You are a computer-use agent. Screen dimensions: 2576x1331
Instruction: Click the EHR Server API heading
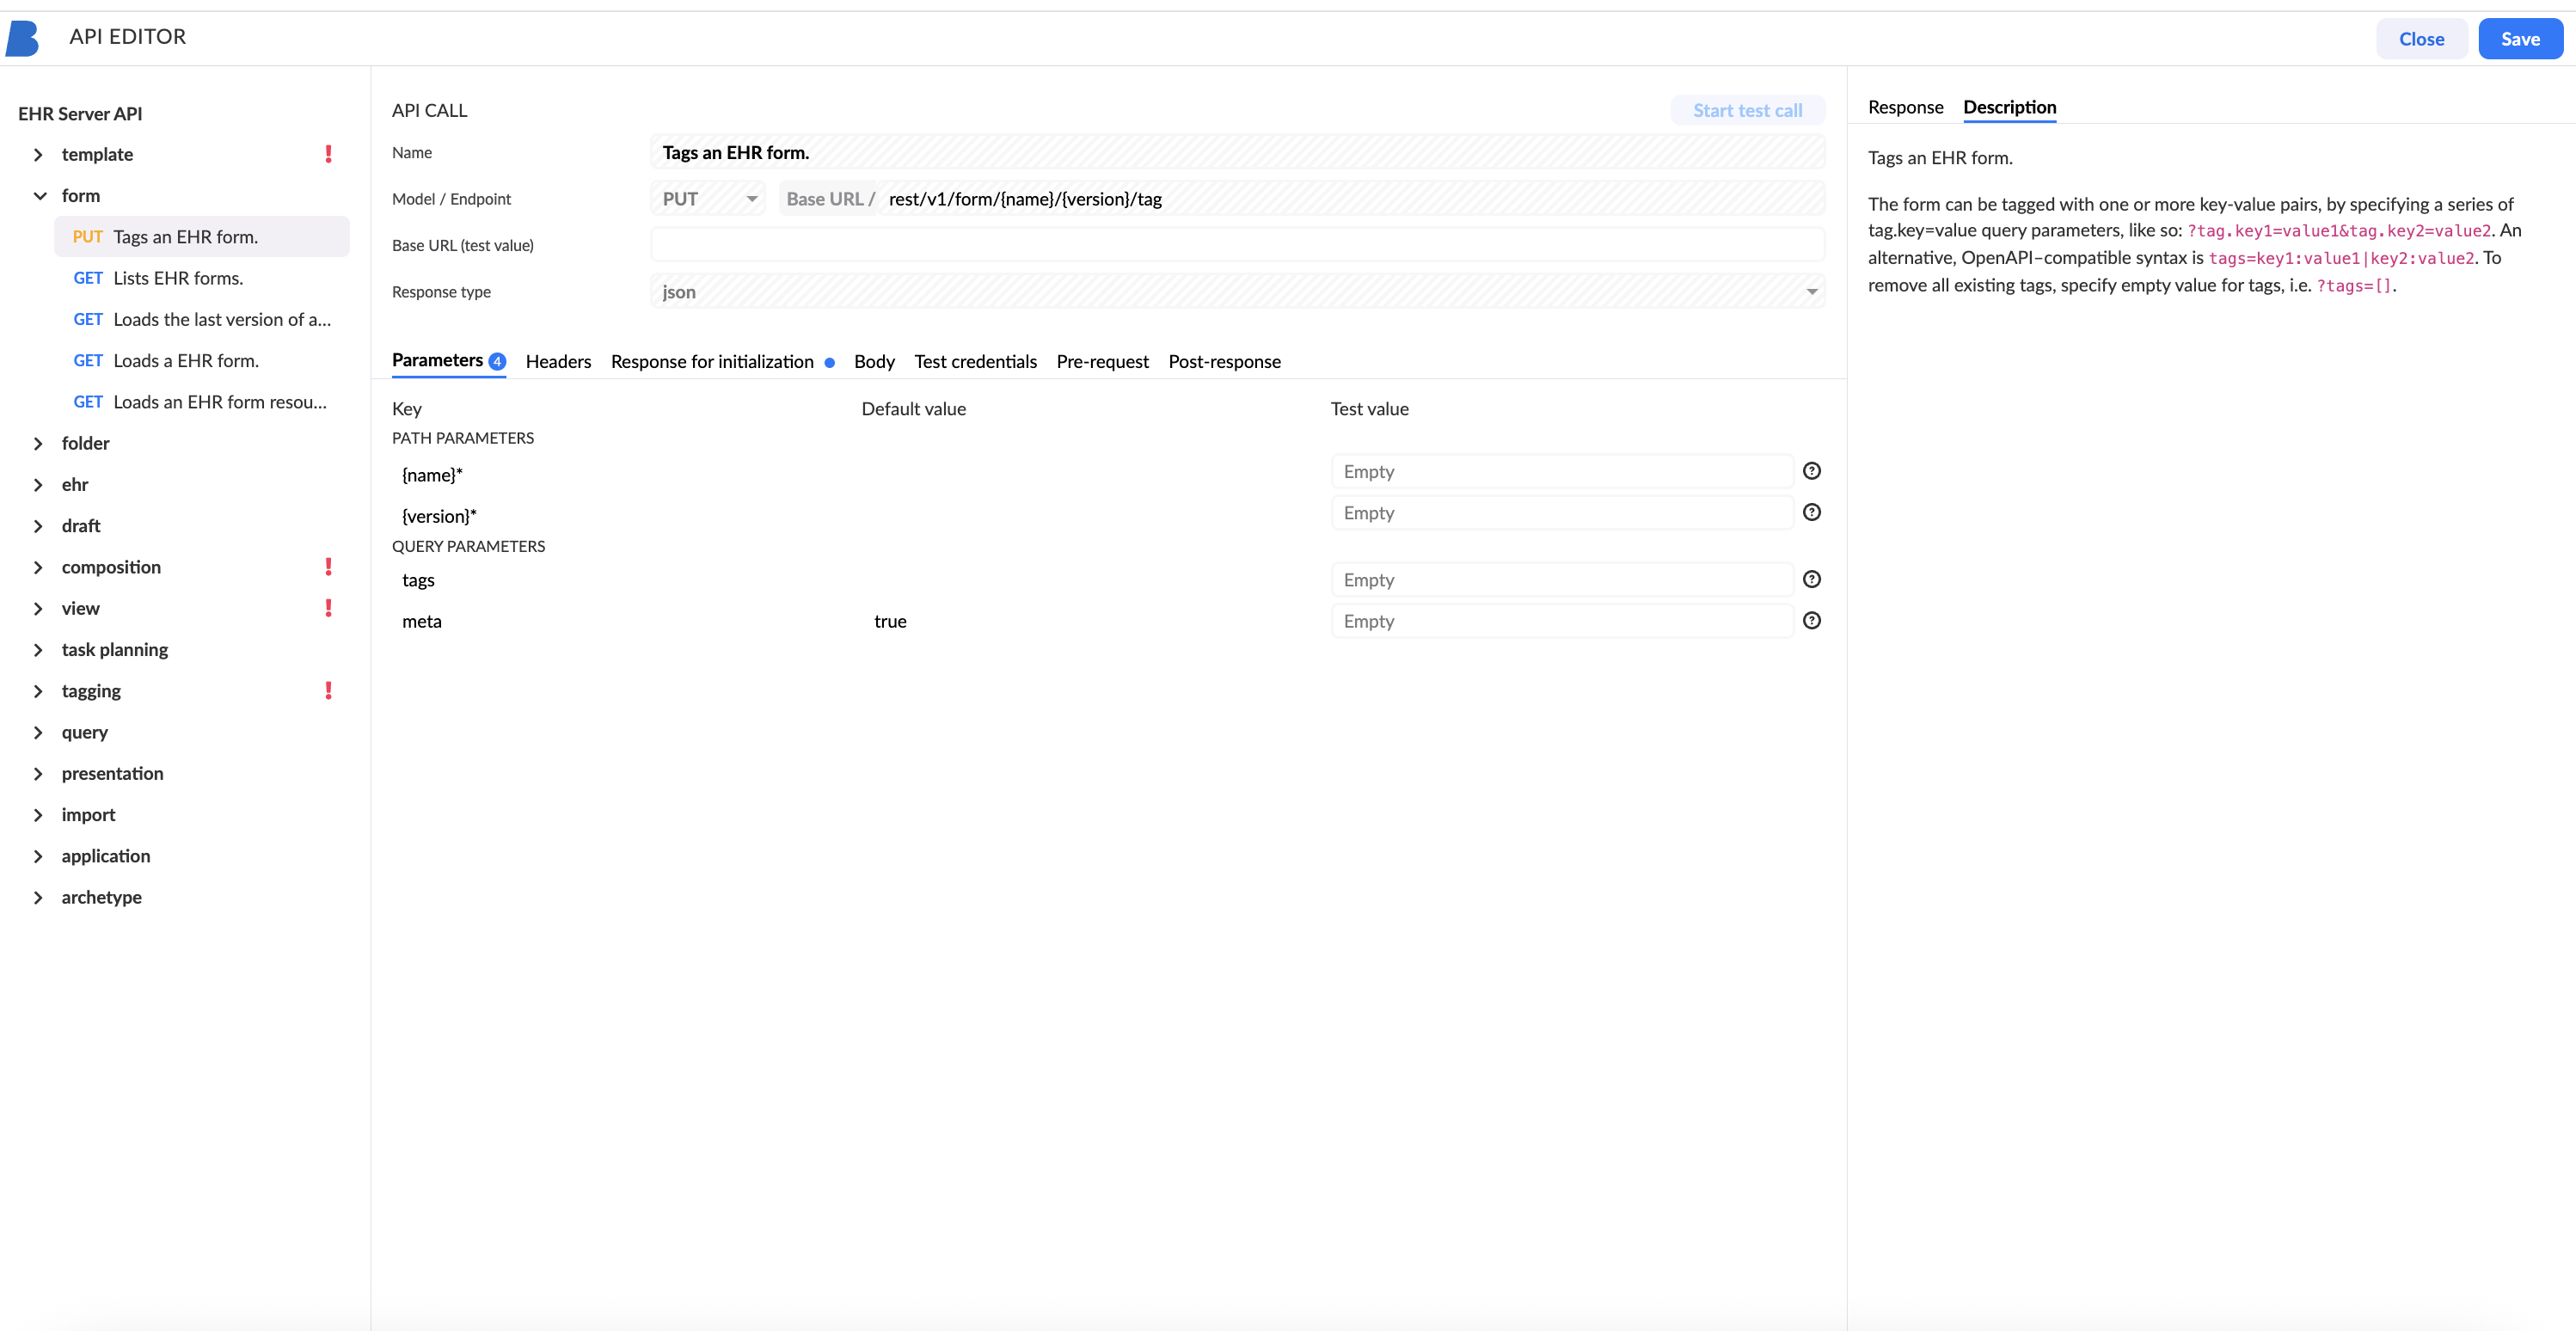80,114
